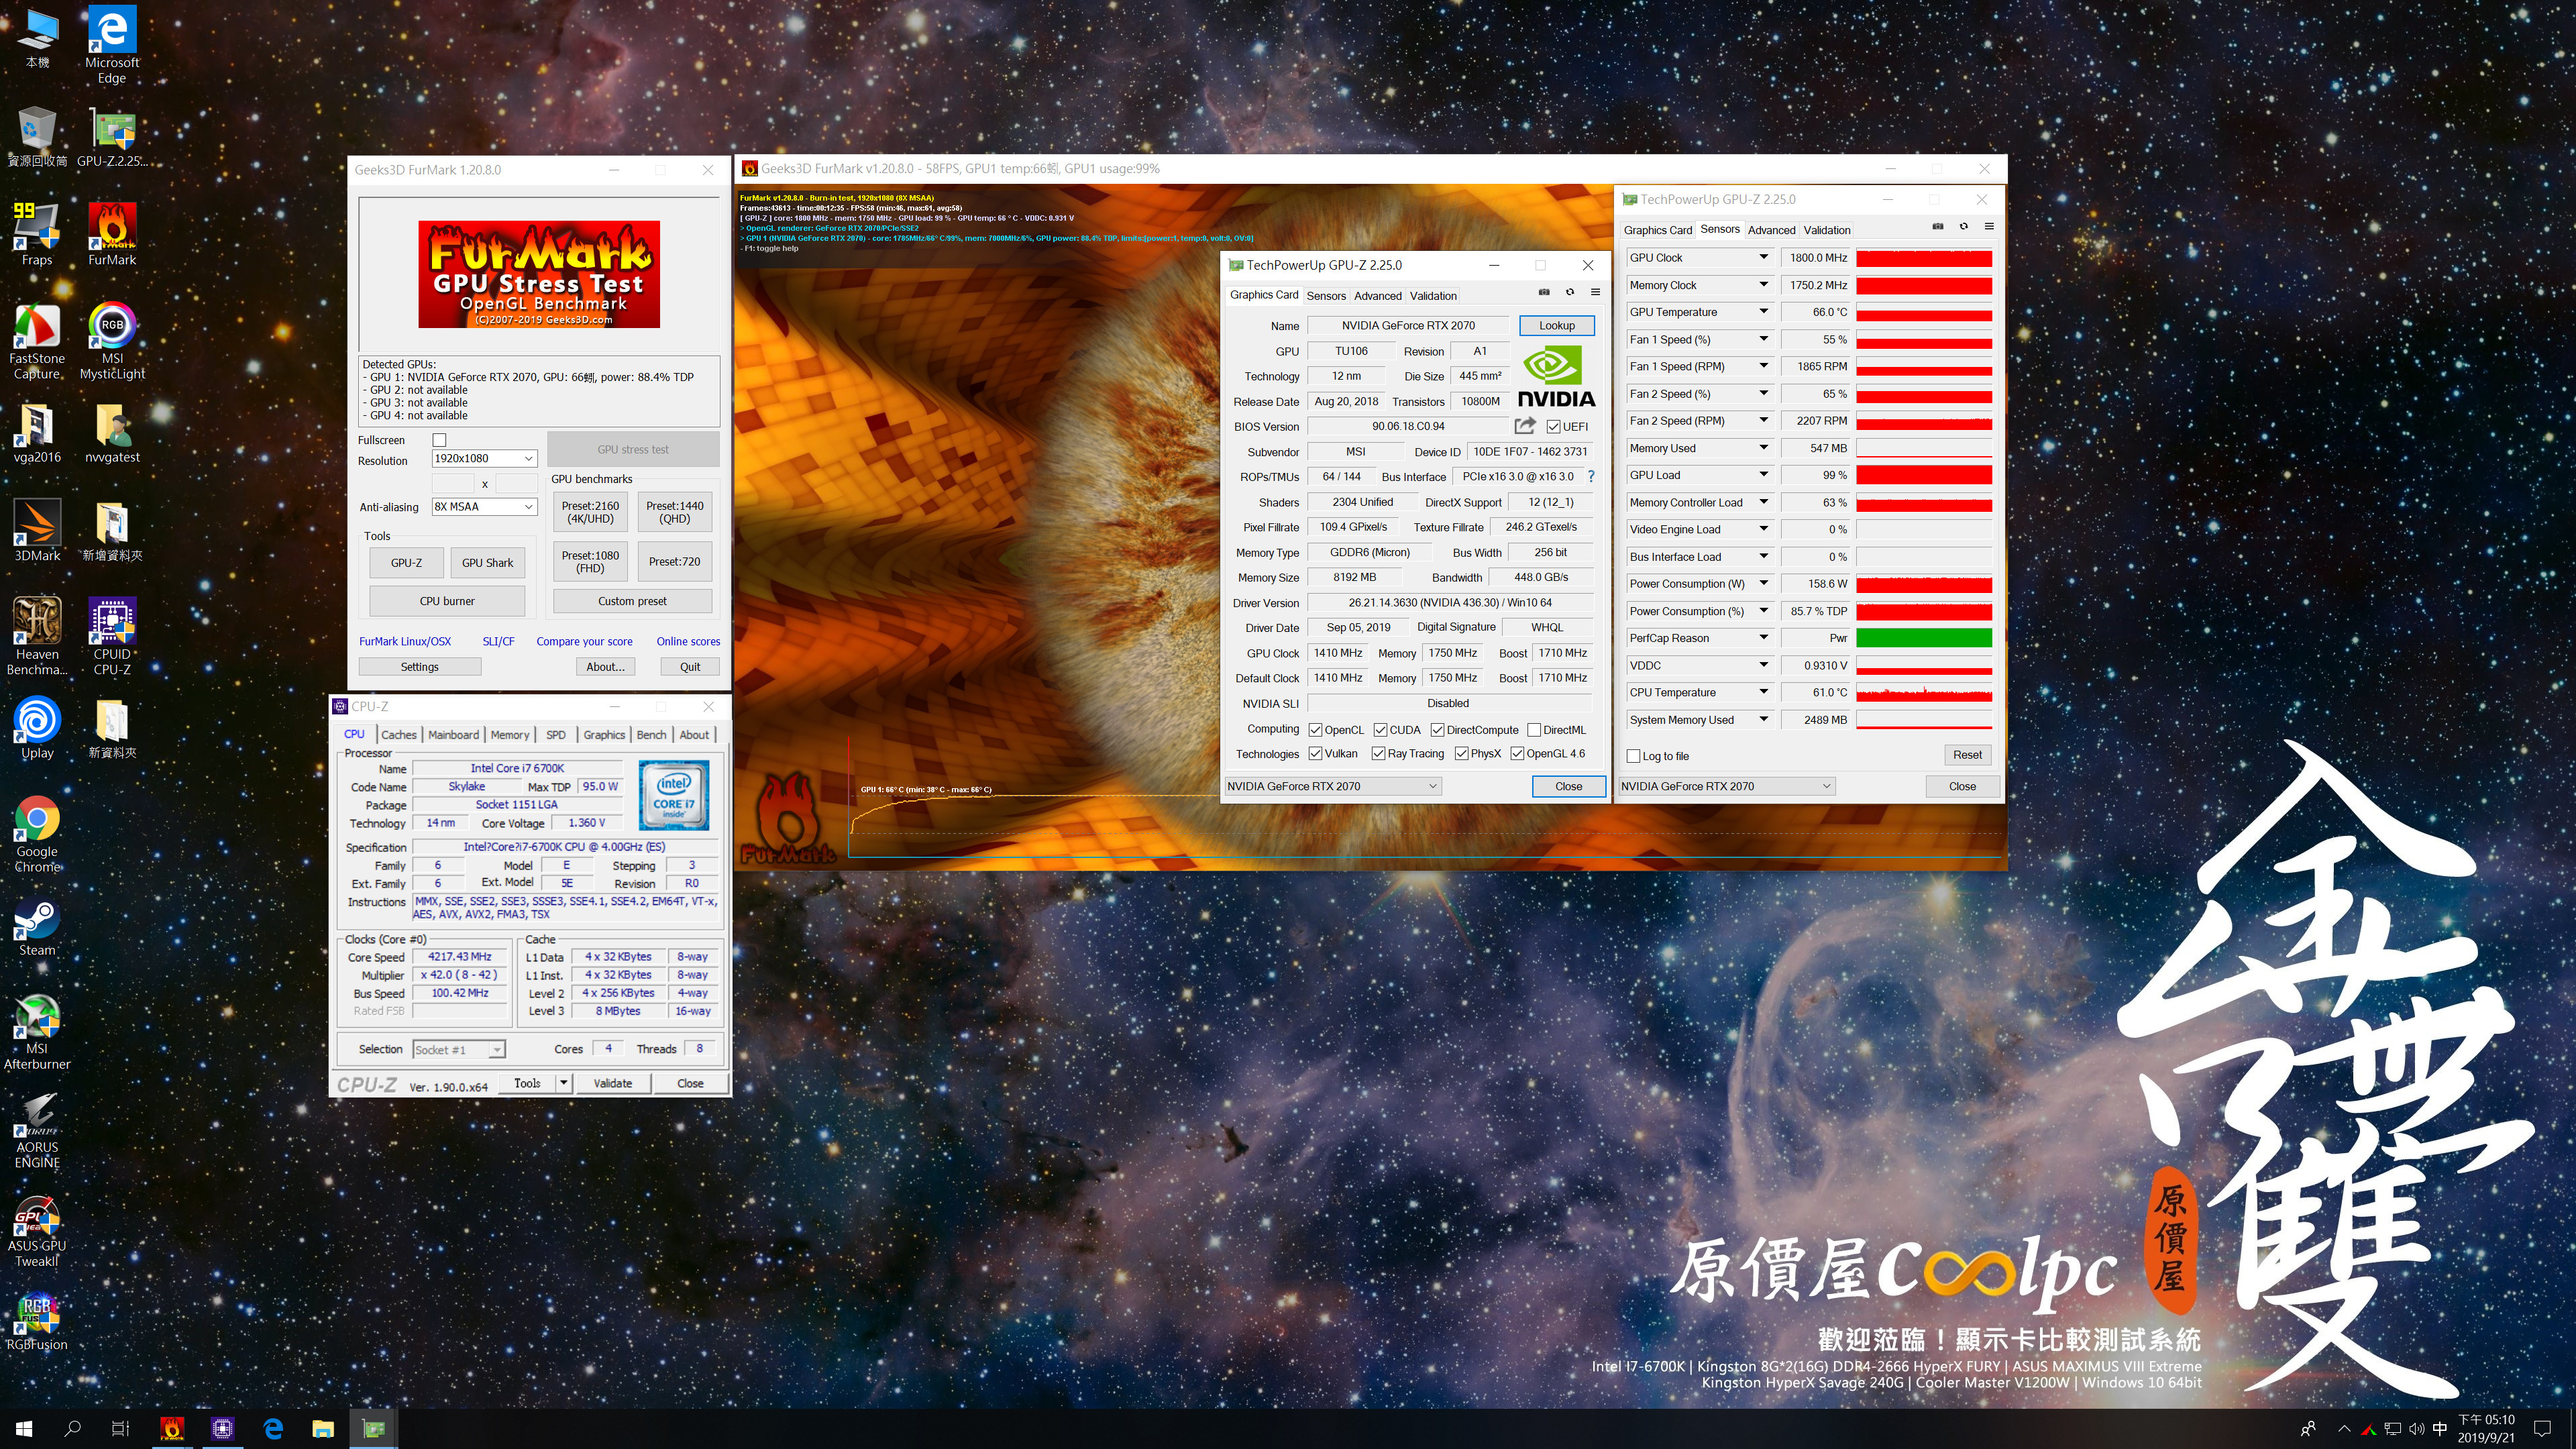Open the RGBFusion desktop icon
The height and width of the screenshot is (1449, 2576).
coord(37,1320)
